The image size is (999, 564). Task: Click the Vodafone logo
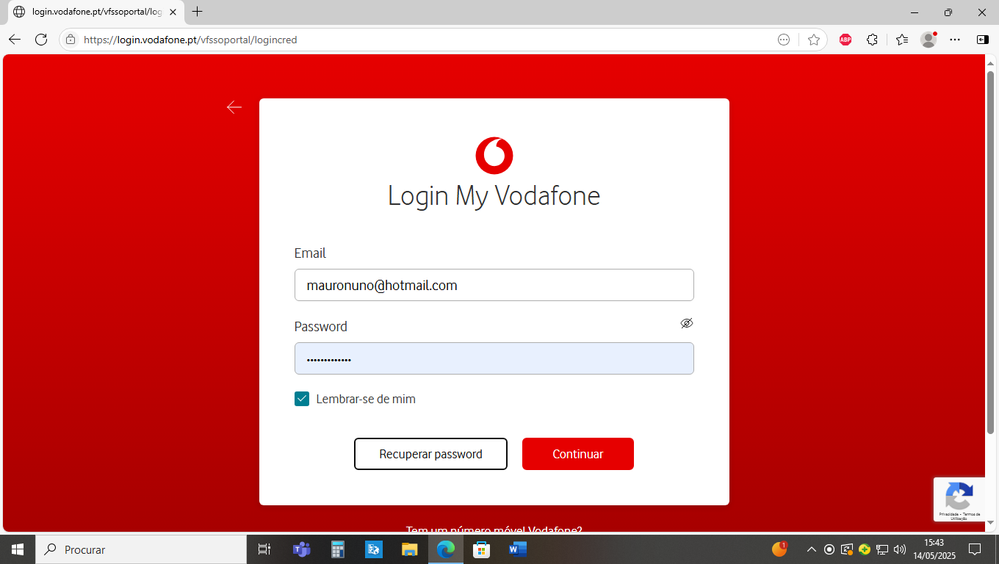(494, 155)
